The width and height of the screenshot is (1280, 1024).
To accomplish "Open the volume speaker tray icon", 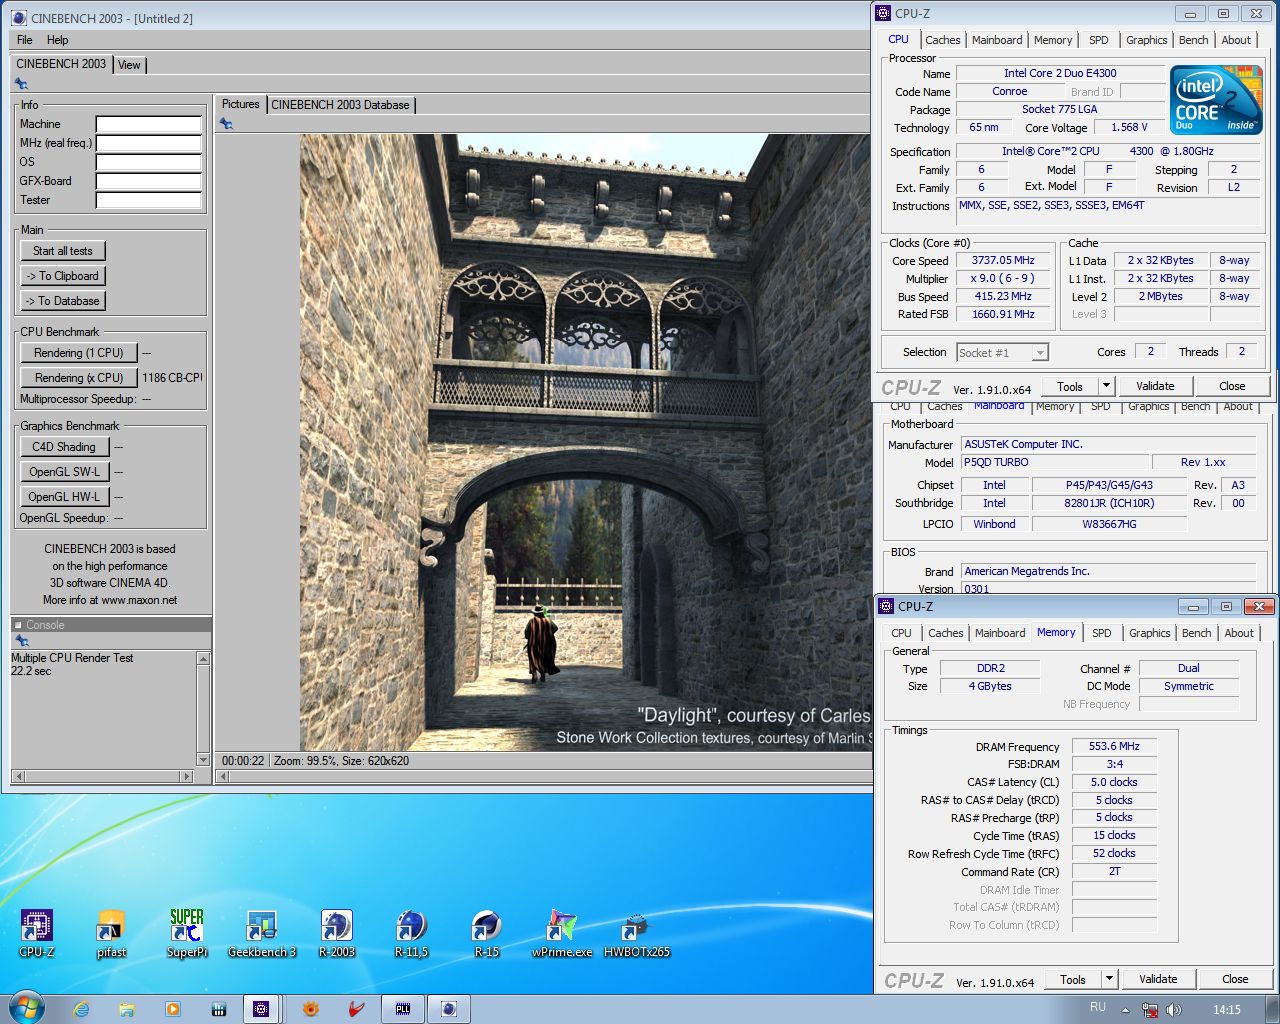I will 1173,1010.
